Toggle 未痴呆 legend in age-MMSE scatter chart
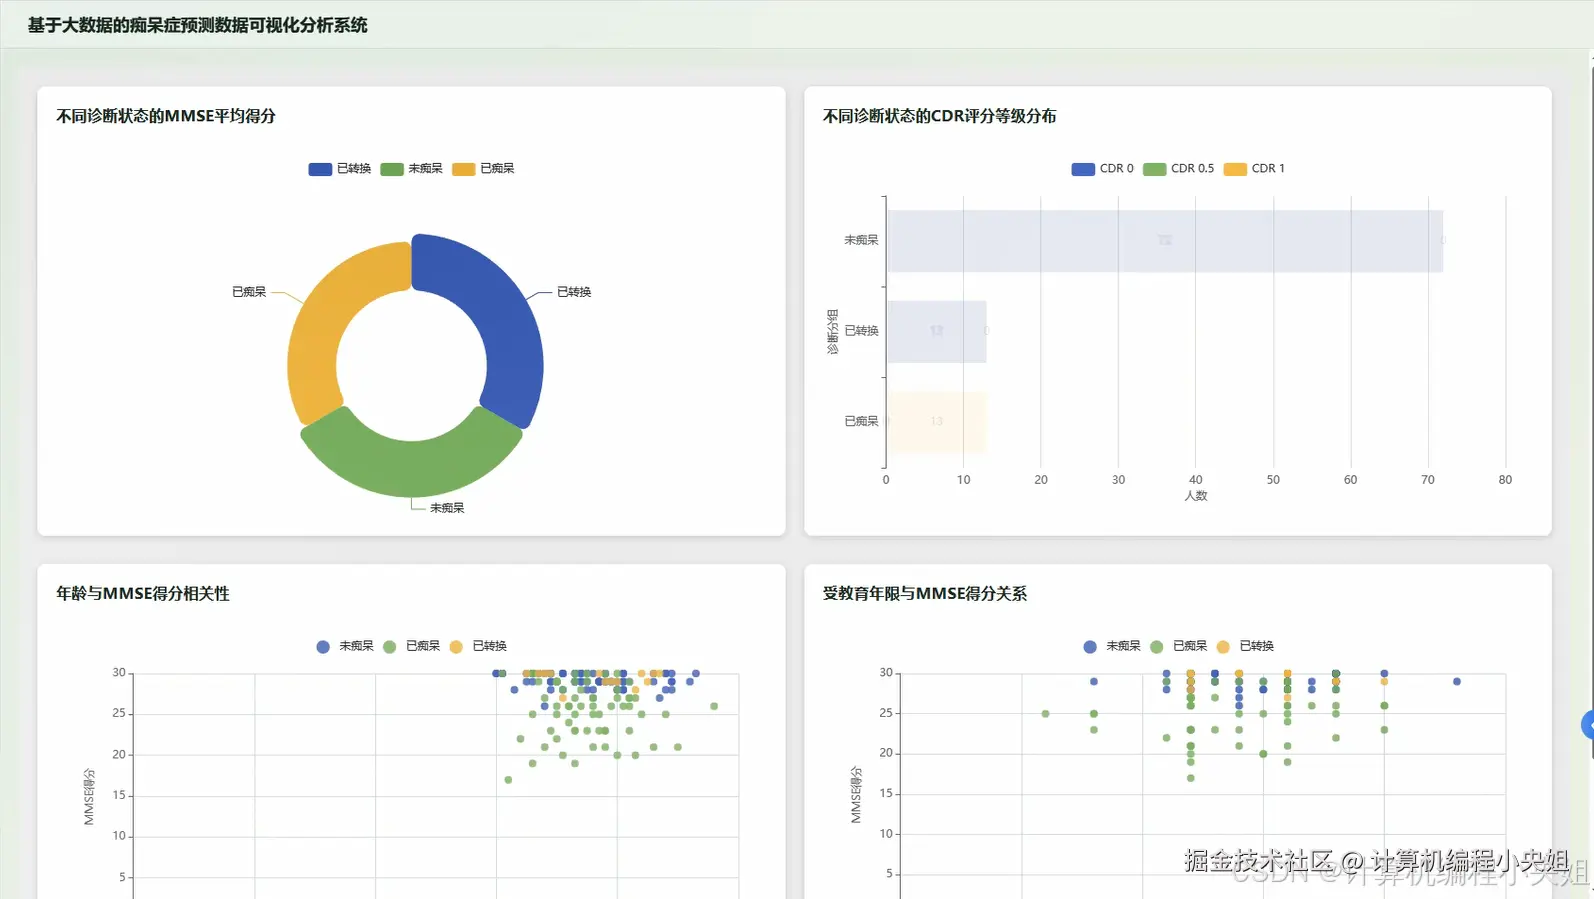 click(345, 646)
